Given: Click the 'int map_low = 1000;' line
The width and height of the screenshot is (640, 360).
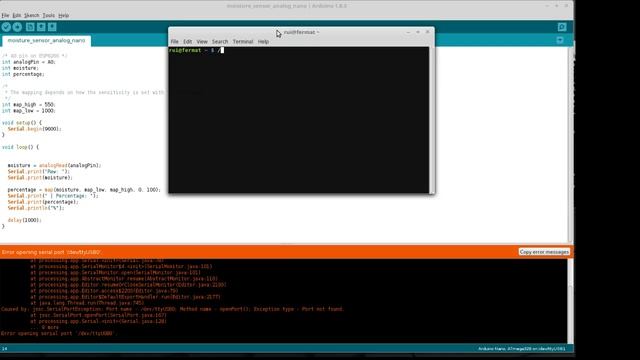Looking at the screenshot, I should [x=28, y=111].
